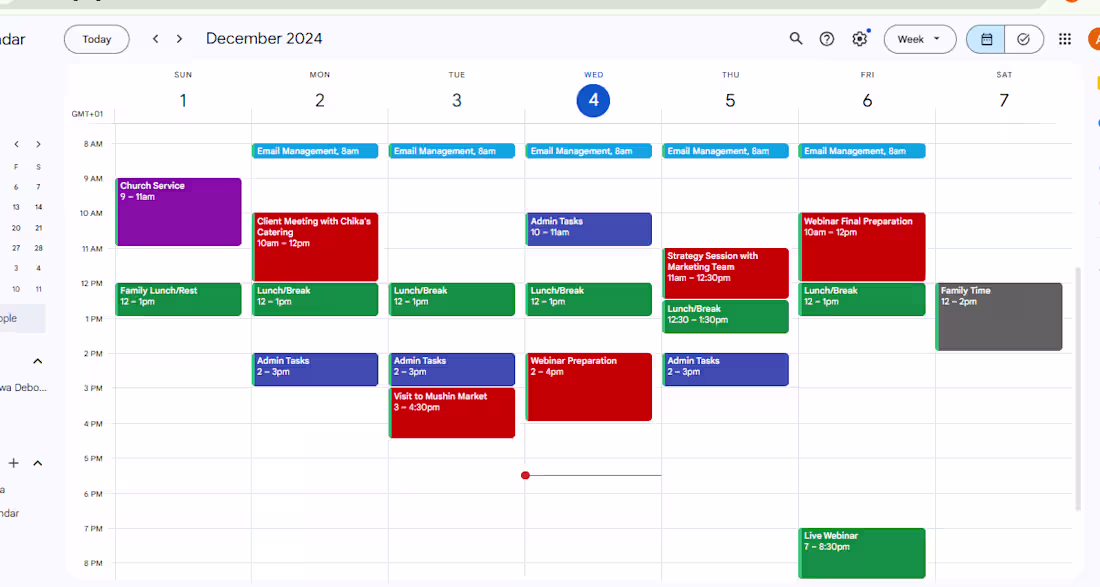Click the red current time indicator

pyautogui.click(x=526, y=475)
